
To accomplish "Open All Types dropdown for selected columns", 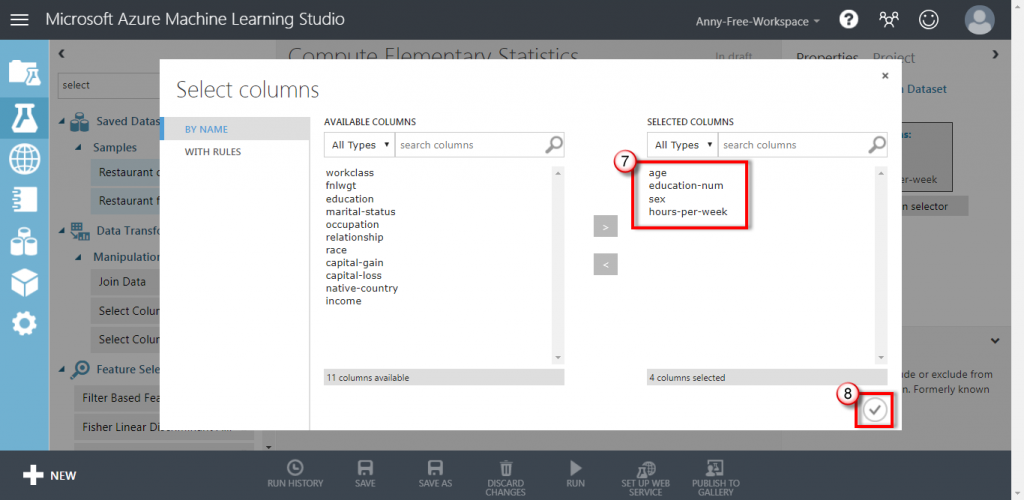I will (683, 145).
